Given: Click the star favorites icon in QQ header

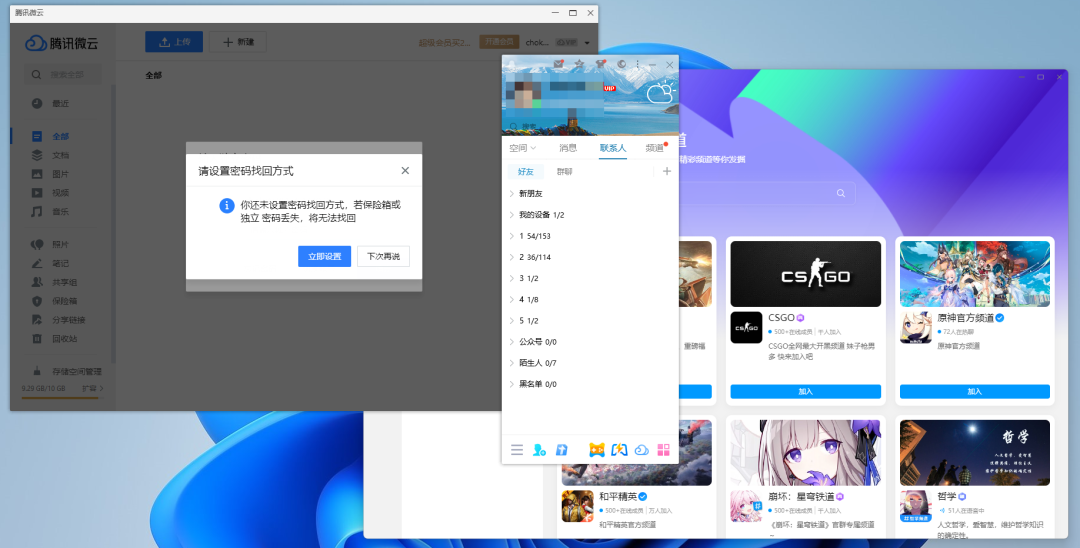Looking at the screenshot, I should 579,64.
